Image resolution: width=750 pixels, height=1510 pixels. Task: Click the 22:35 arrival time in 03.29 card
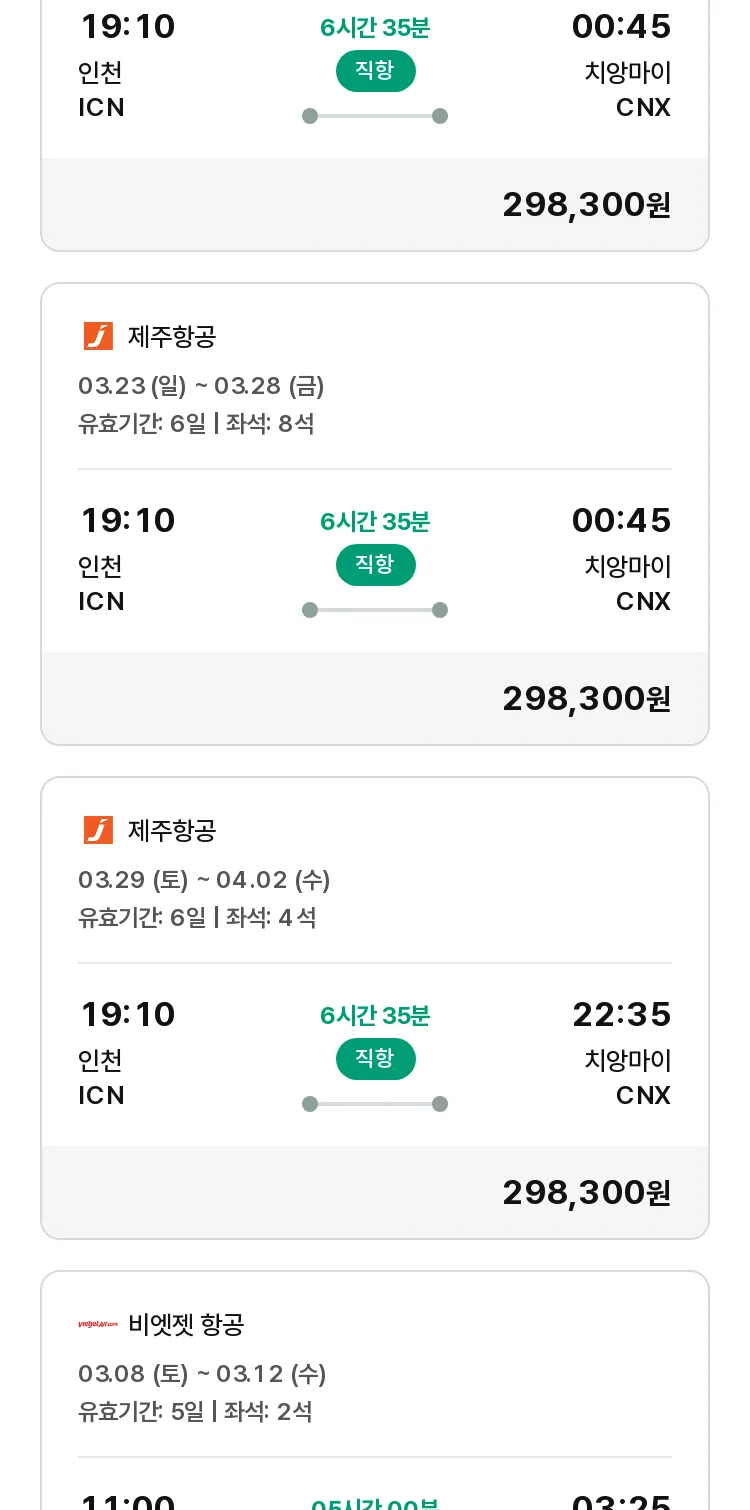pos(621,1014)
